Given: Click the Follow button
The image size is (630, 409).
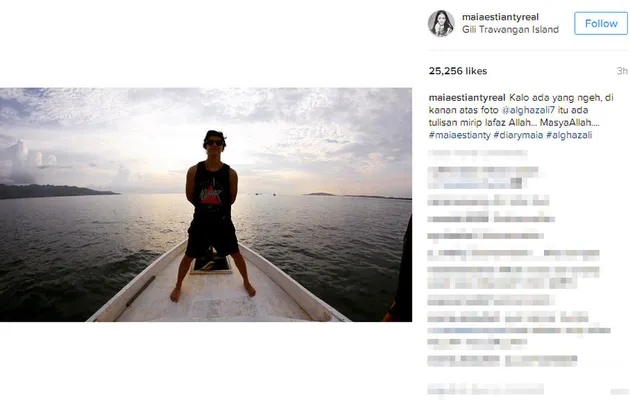Looking at the screenshot, I should (x=601, y=23).
